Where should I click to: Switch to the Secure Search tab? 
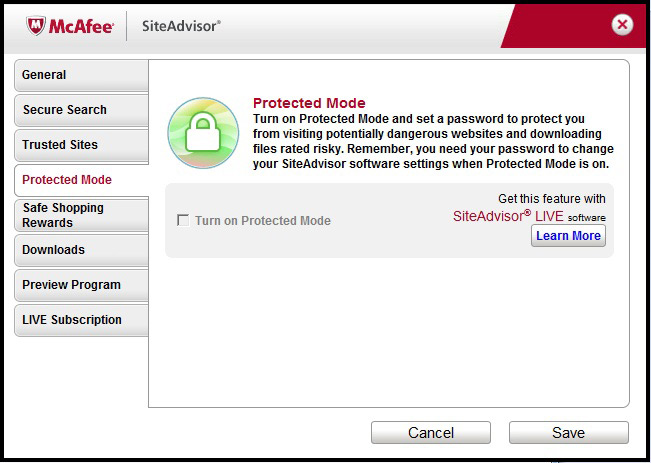pyautogui.click(x=81, y=110)
